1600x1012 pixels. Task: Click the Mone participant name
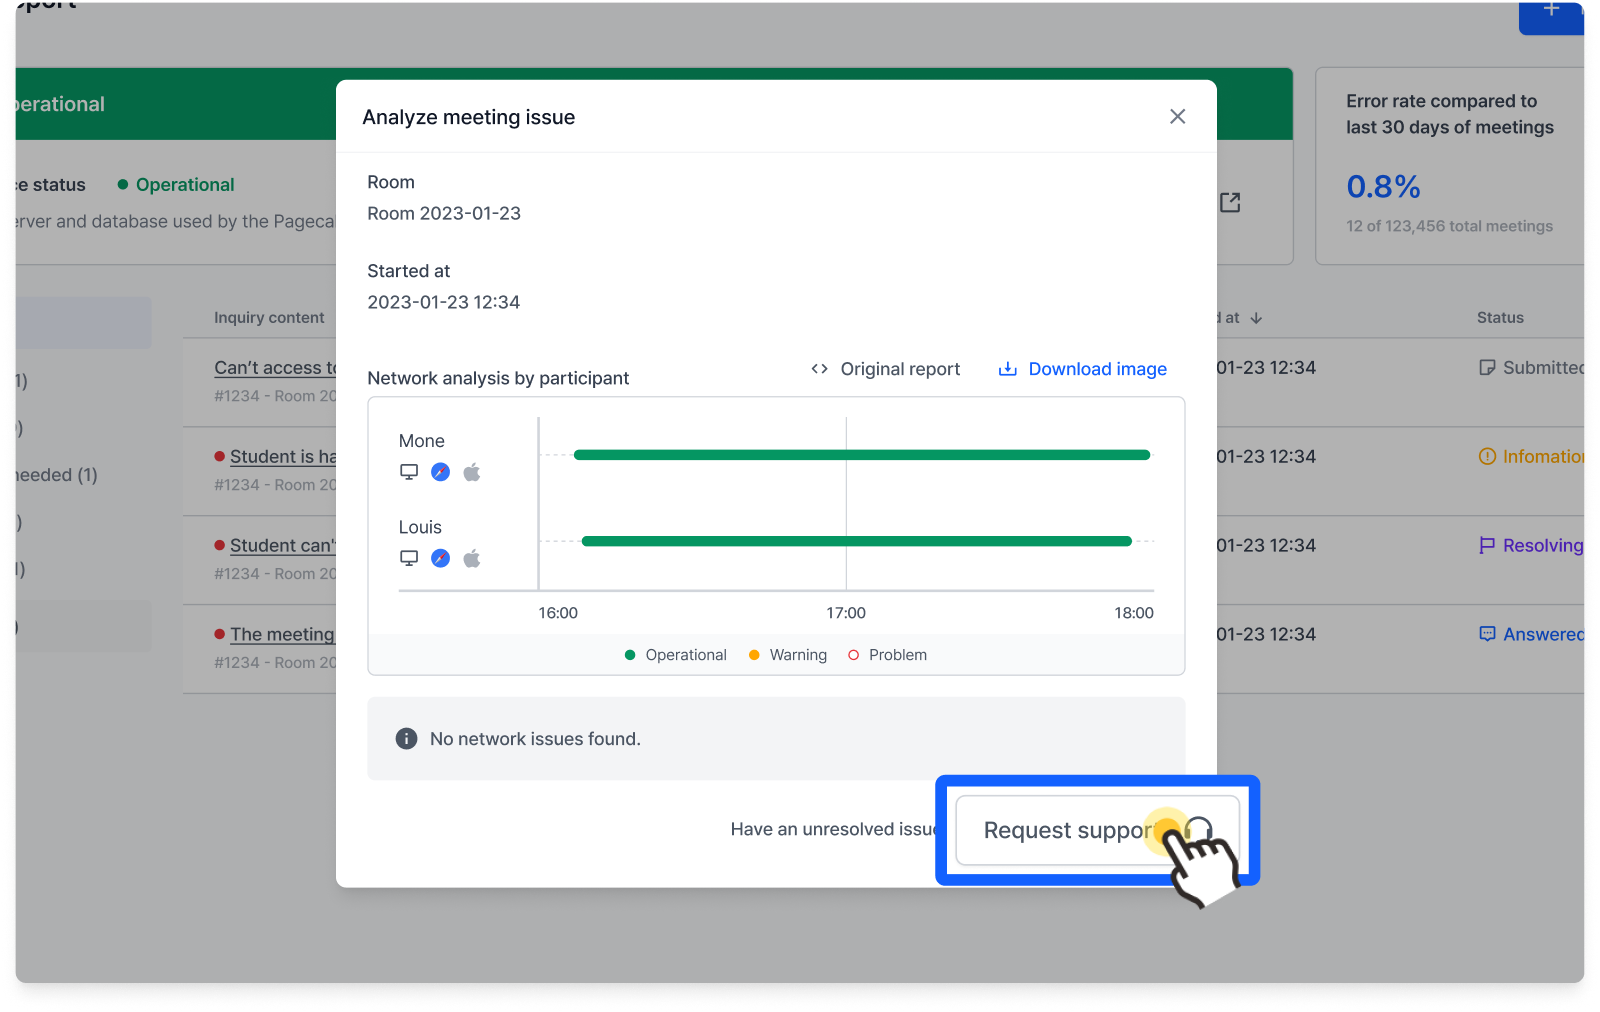(x=421, y=441)
